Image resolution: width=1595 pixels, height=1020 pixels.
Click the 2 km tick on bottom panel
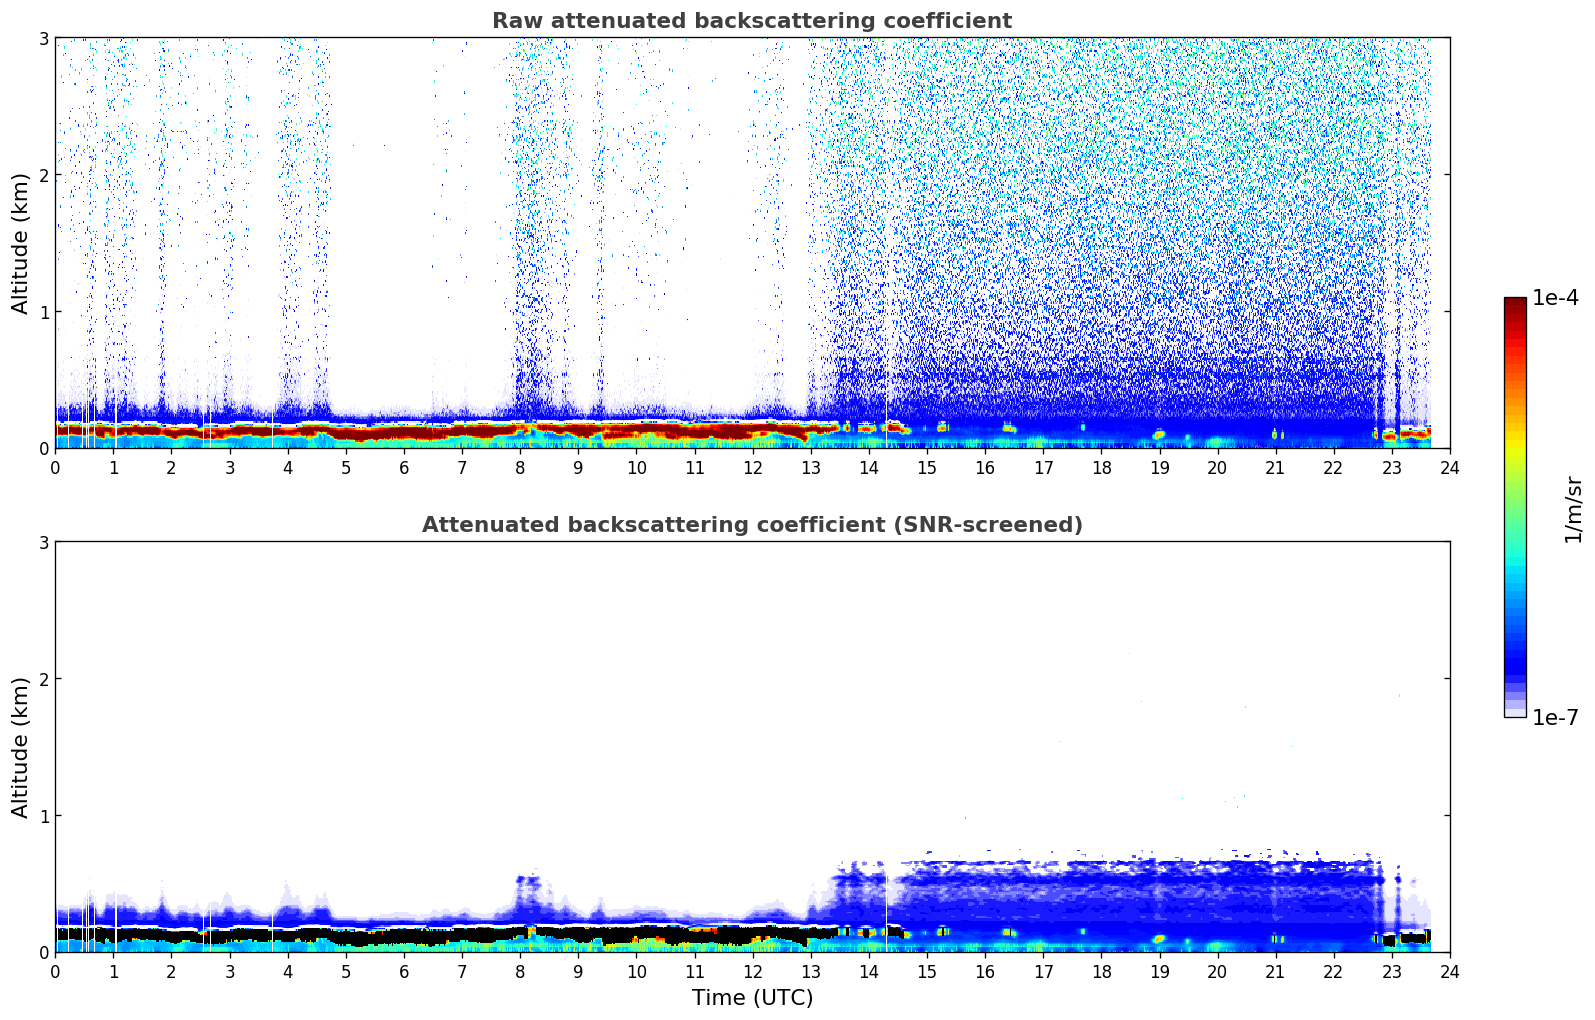pyautogui.click(x=43, y=679)
